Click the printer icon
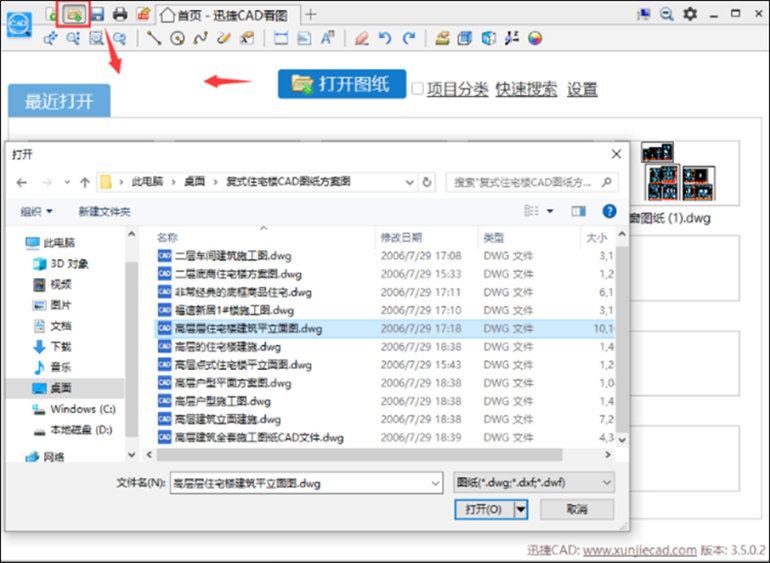The width and height of the screenshot is (770, 563). [120, 14]
